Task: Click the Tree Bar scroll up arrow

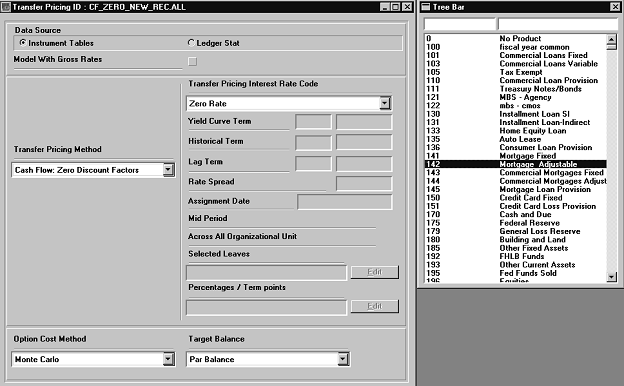Action: pos(612,39)
